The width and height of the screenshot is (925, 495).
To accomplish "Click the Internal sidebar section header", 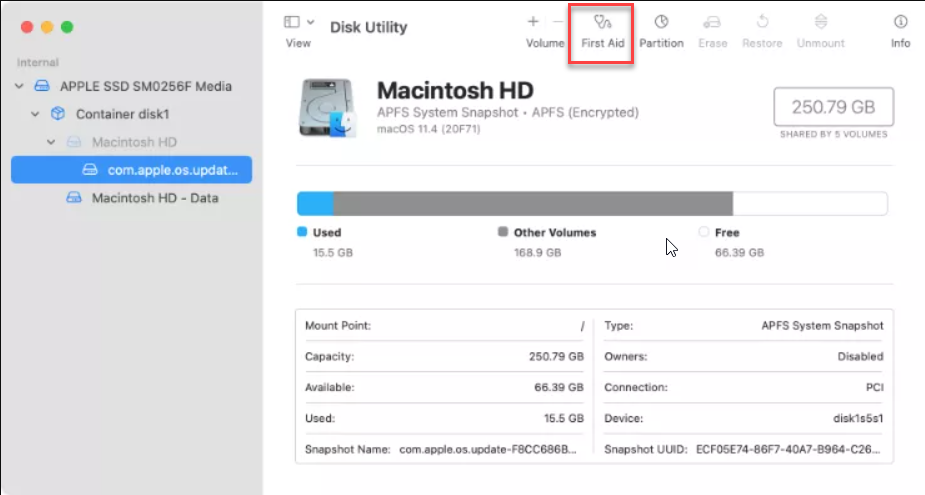I will (x=38, y=63).
